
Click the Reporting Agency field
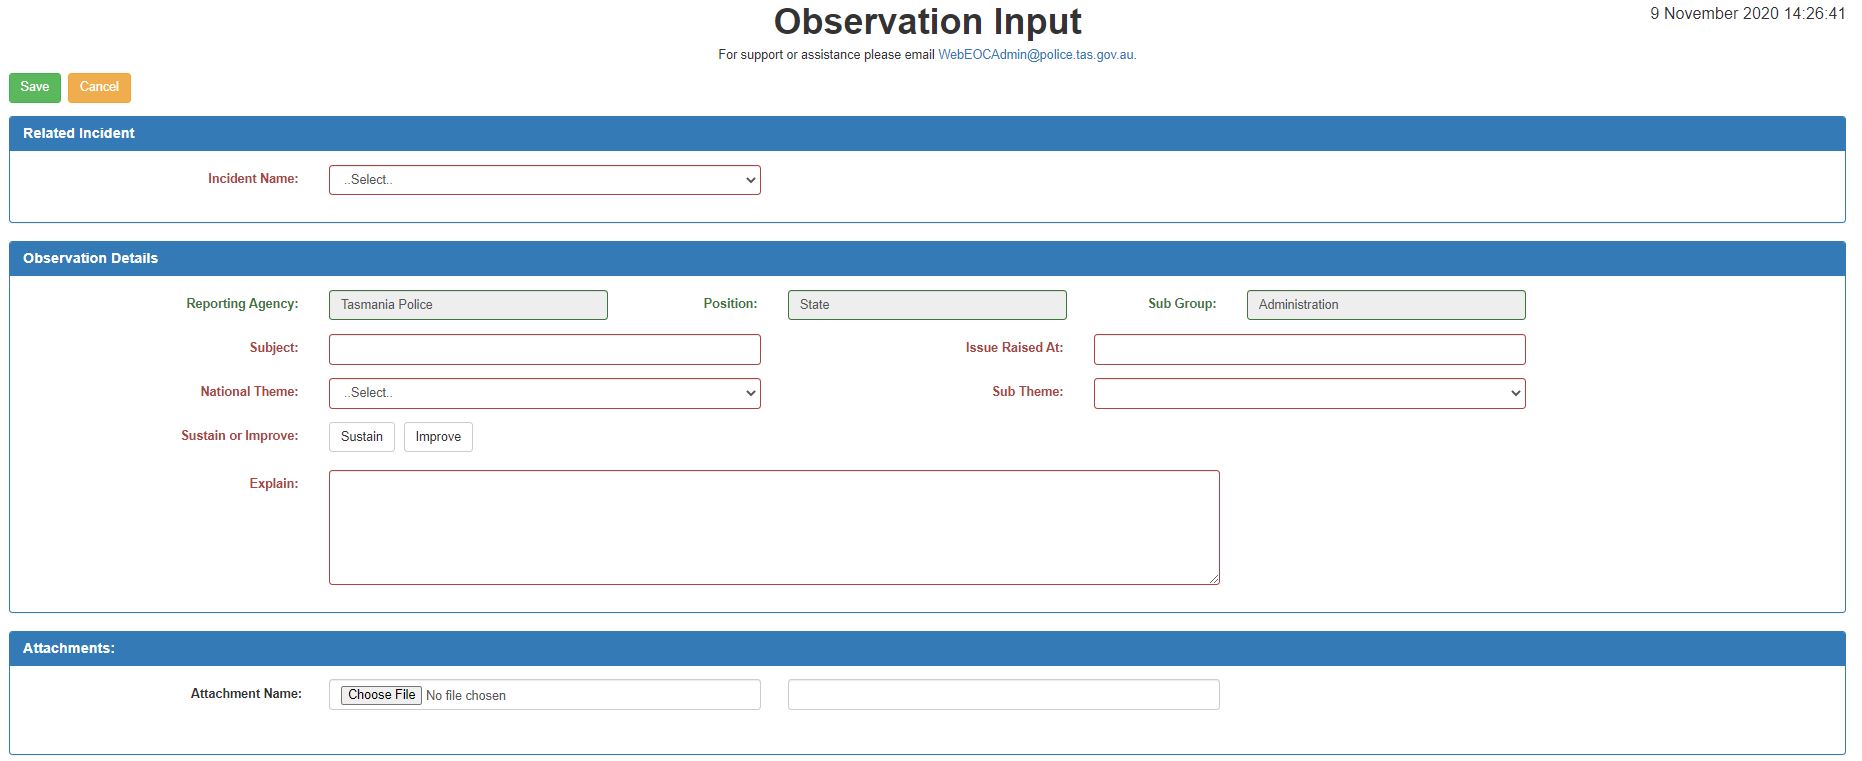pos(468,305)
